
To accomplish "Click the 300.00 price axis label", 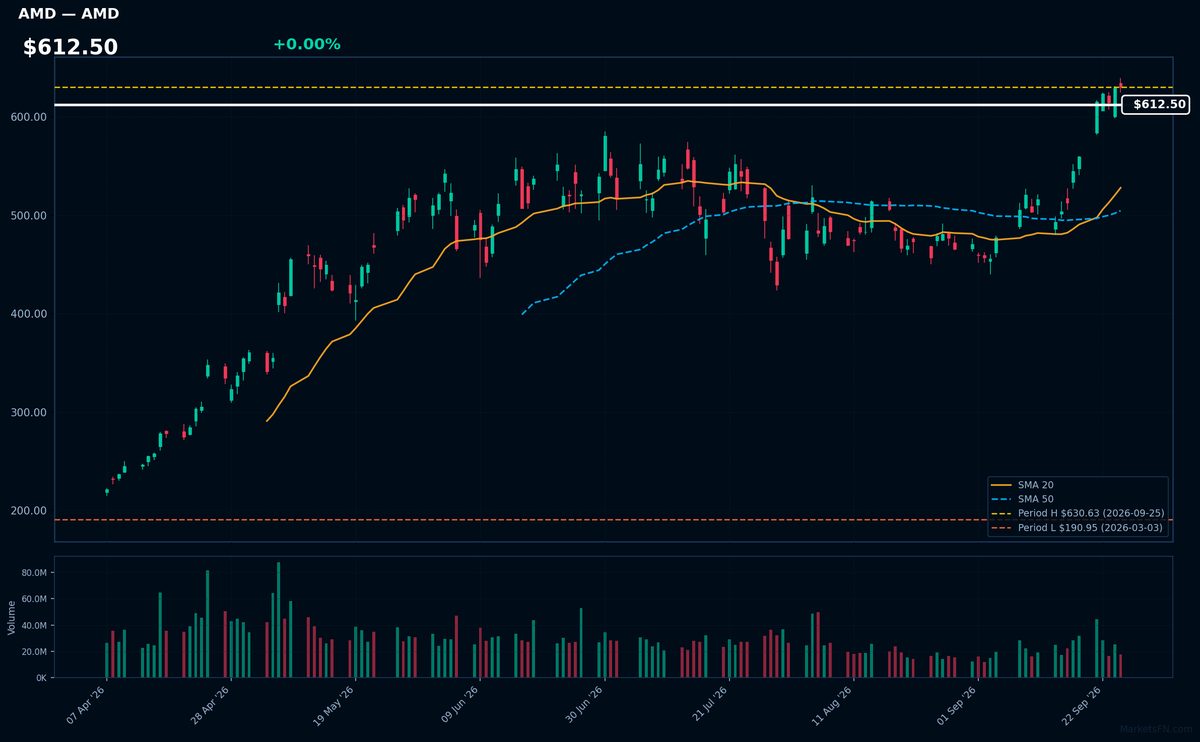I will pos(28,412).
